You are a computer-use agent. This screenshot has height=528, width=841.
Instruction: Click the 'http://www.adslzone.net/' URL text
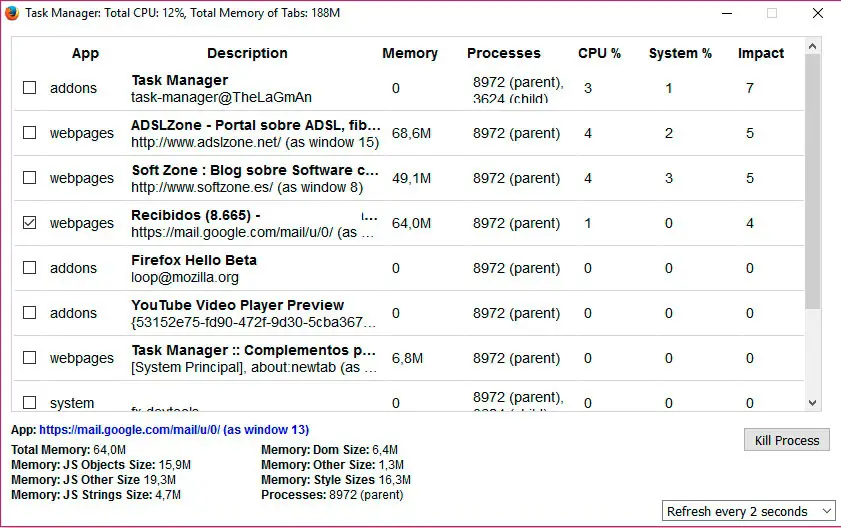point(206,142)
